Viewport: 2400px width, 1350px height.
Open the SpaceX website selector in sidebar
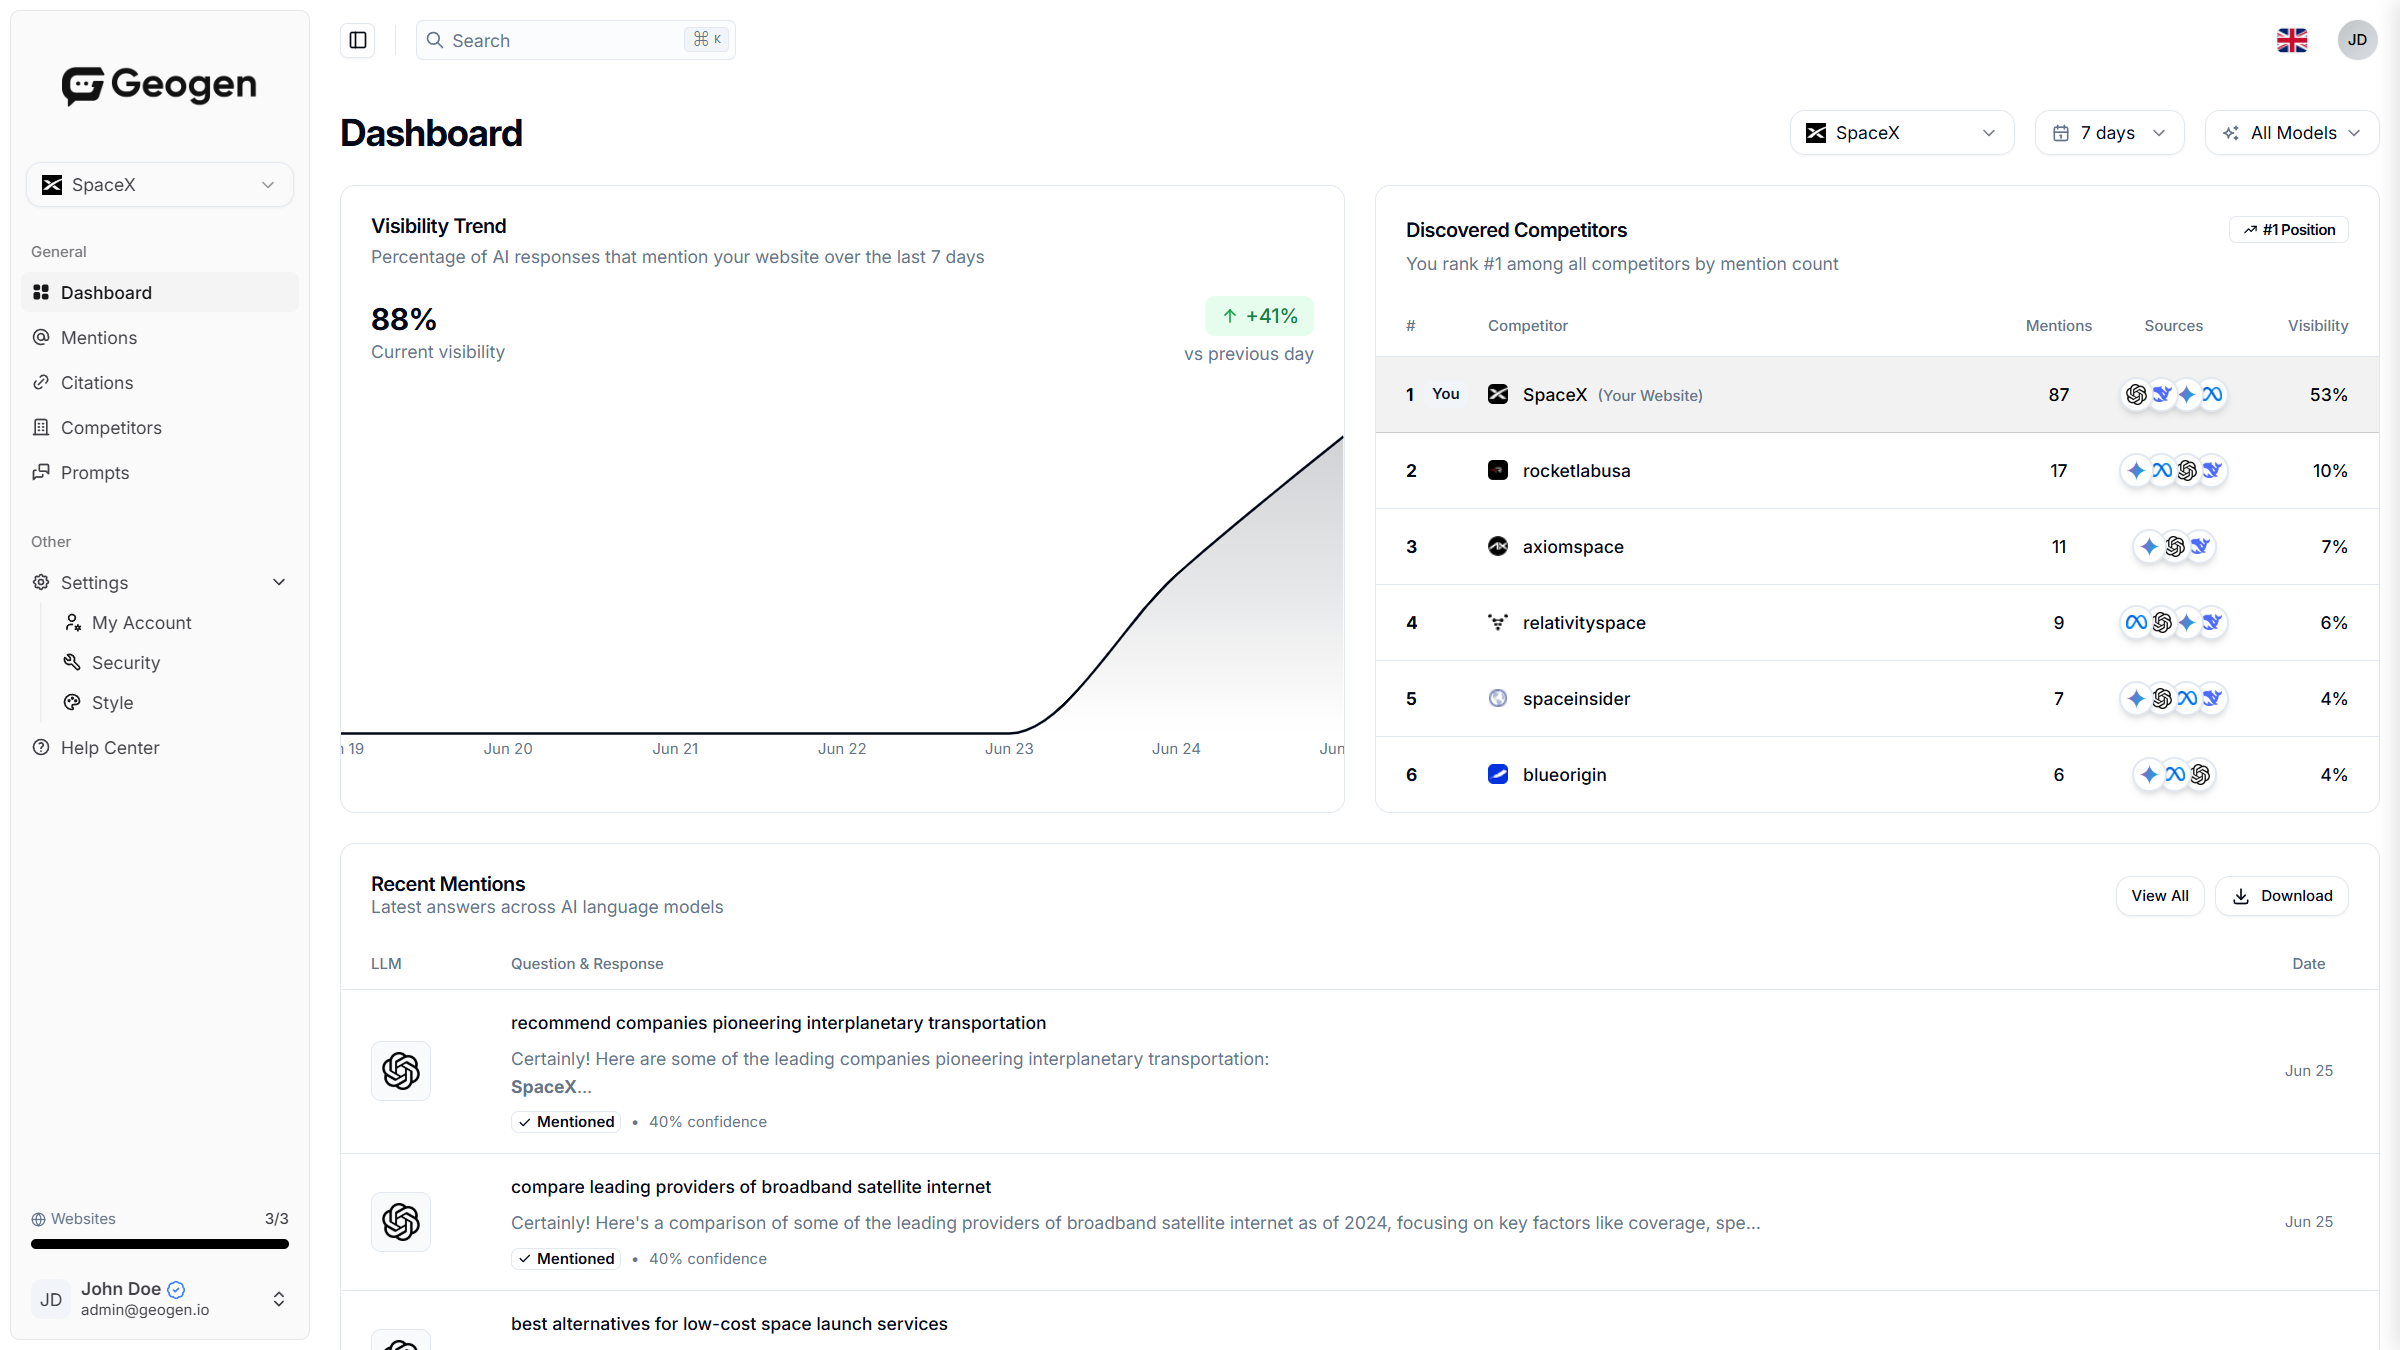click(160, 185)
